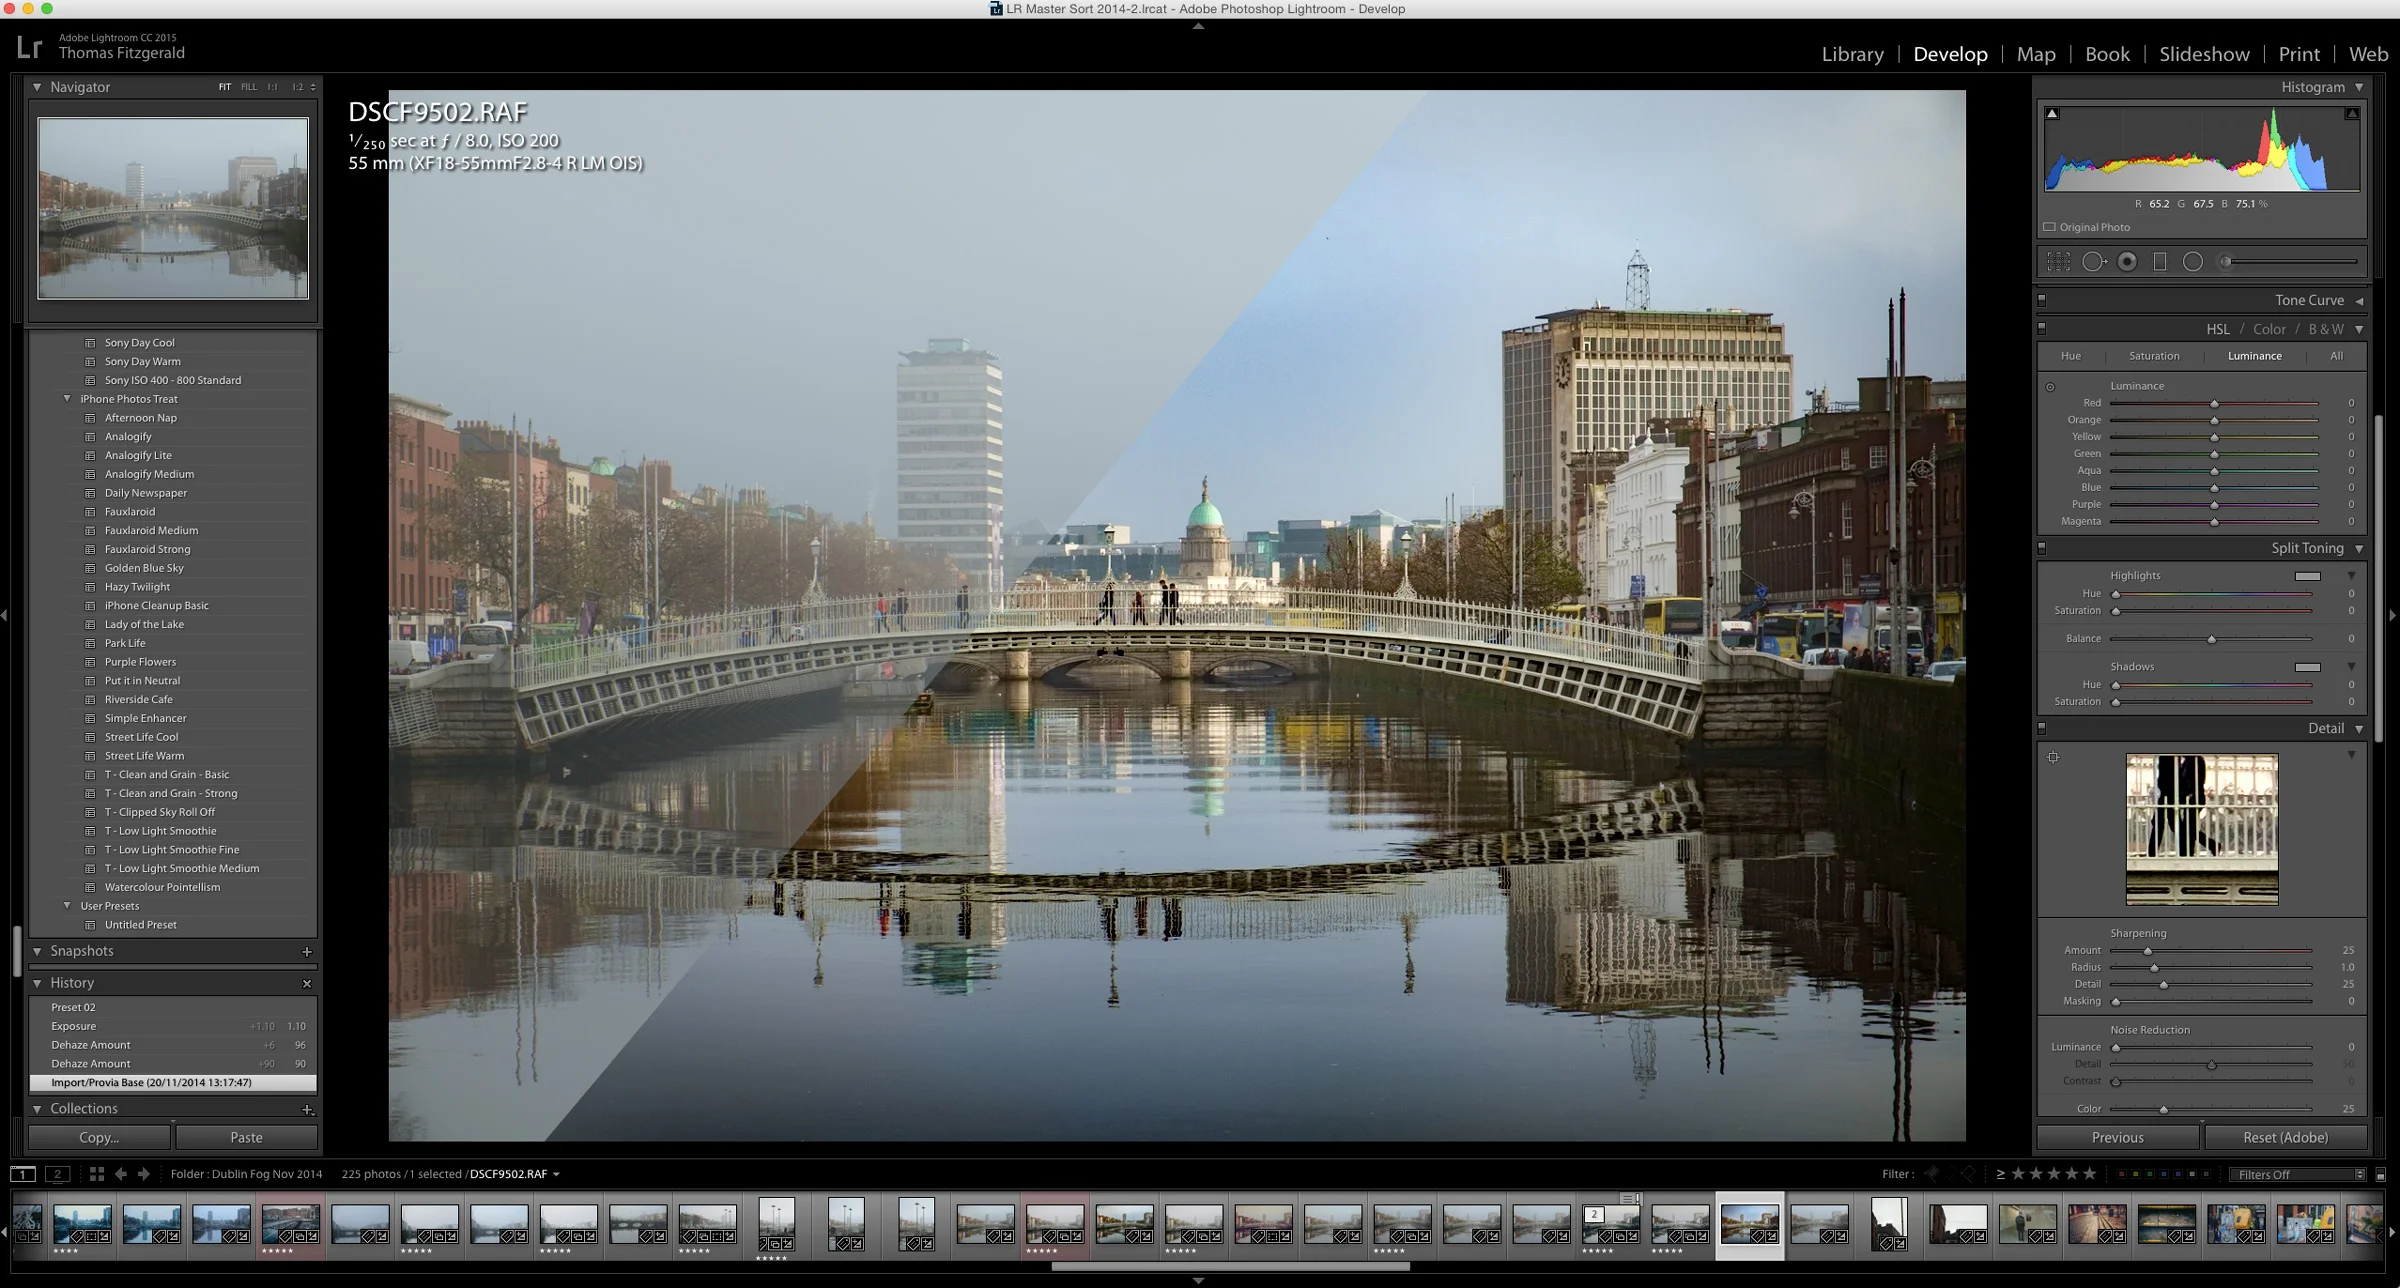Select the Crop Overlay tool

tap(2058, 262)
